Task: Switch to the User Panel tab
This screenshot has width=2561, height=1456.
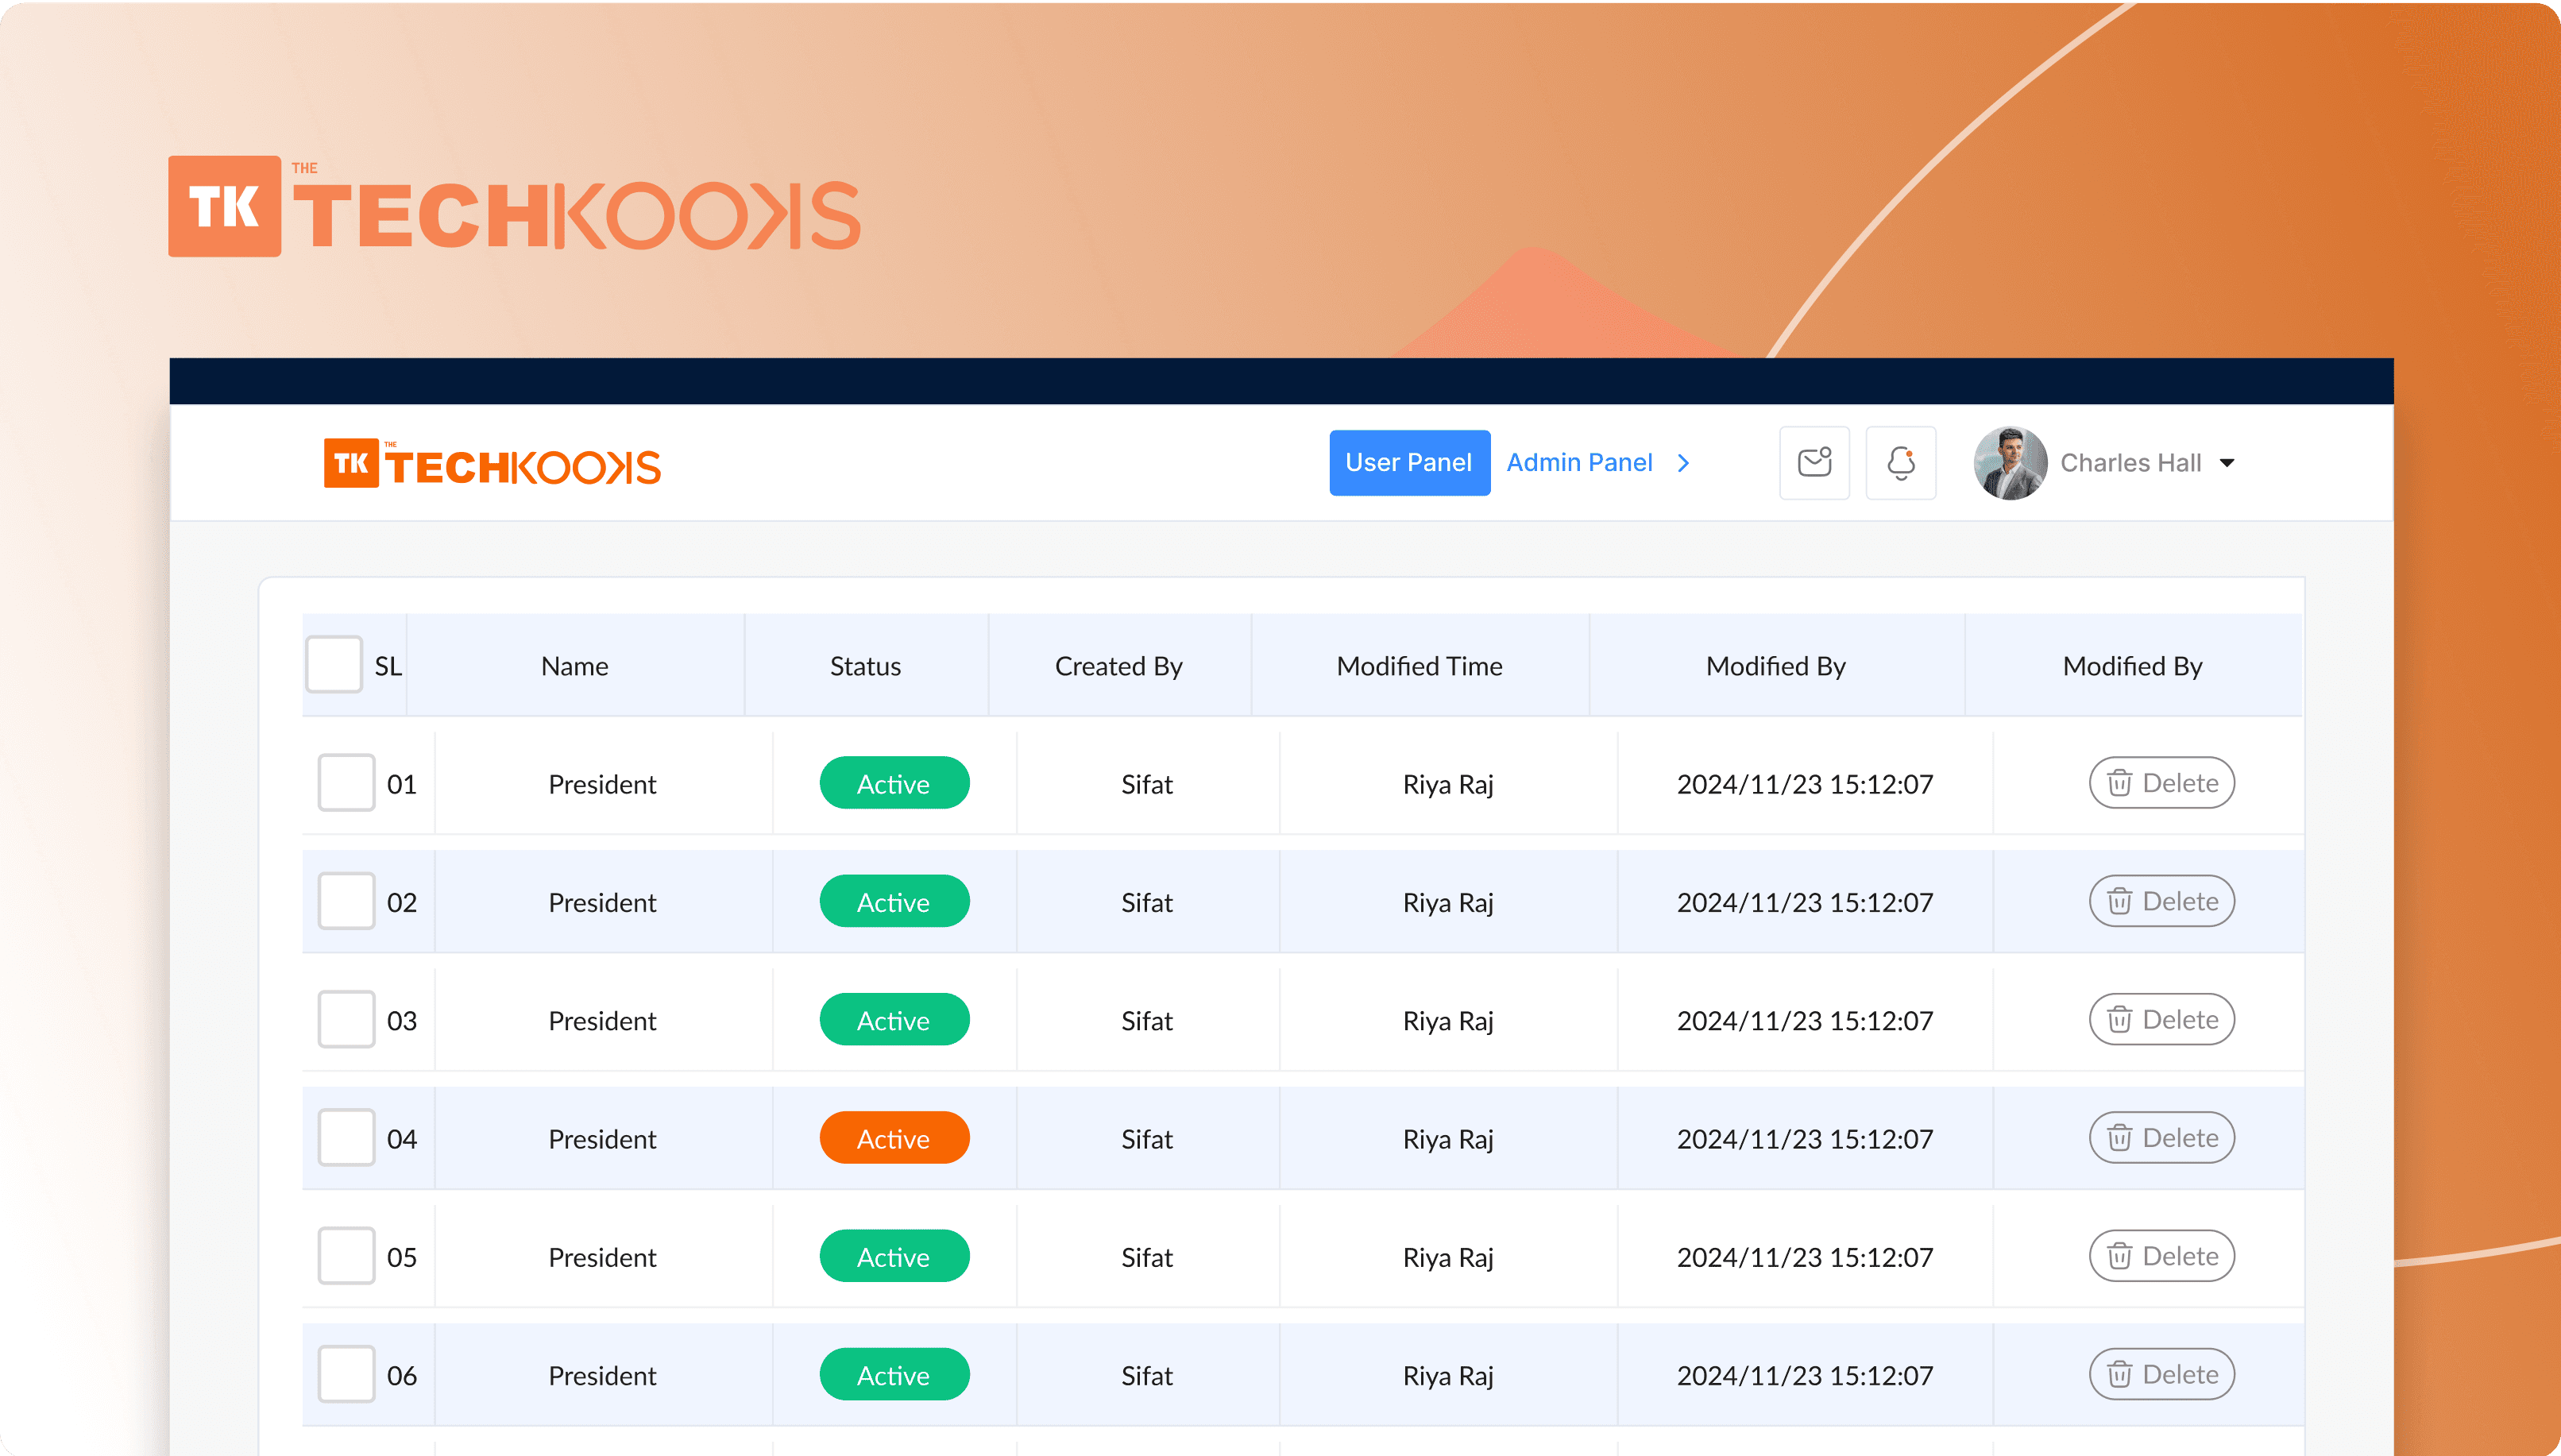Action: pyautogui.click(x=1408, y=463)
